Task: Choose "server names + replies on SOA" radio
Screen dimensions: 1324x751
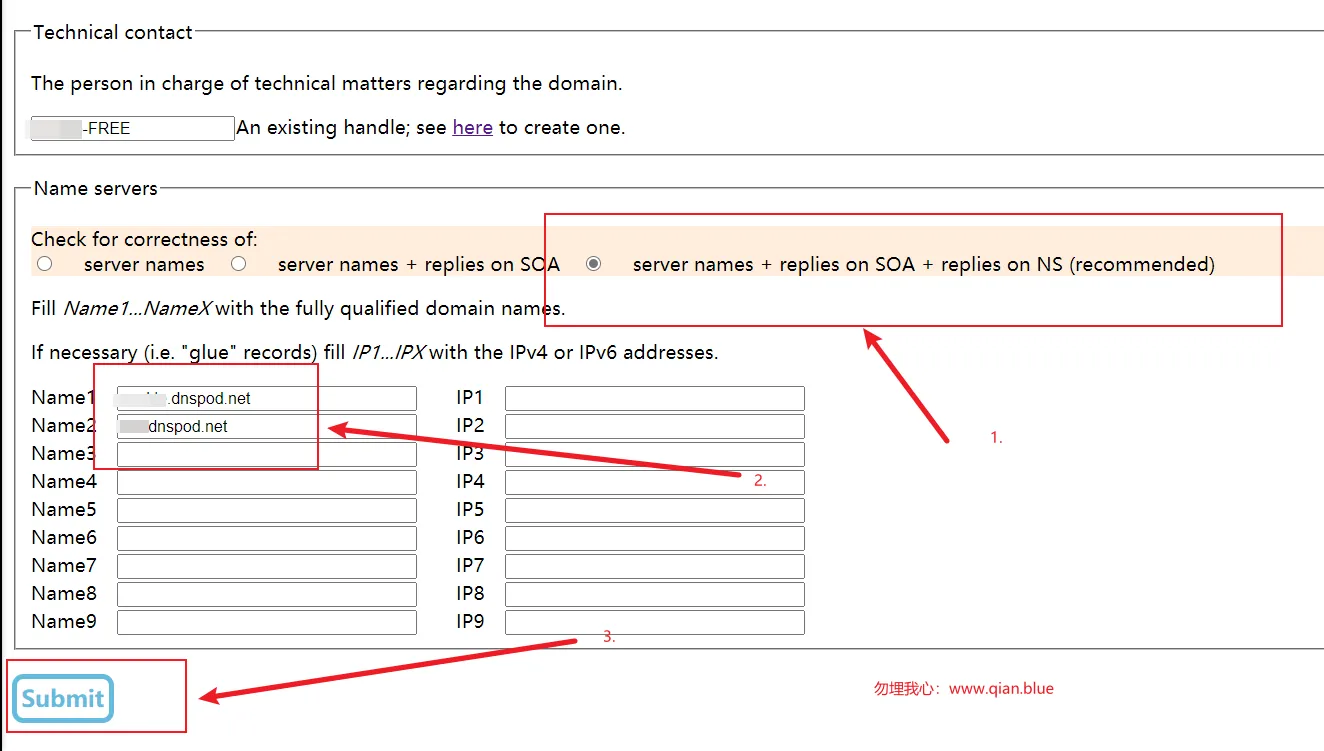Action: tap(238, 264)
